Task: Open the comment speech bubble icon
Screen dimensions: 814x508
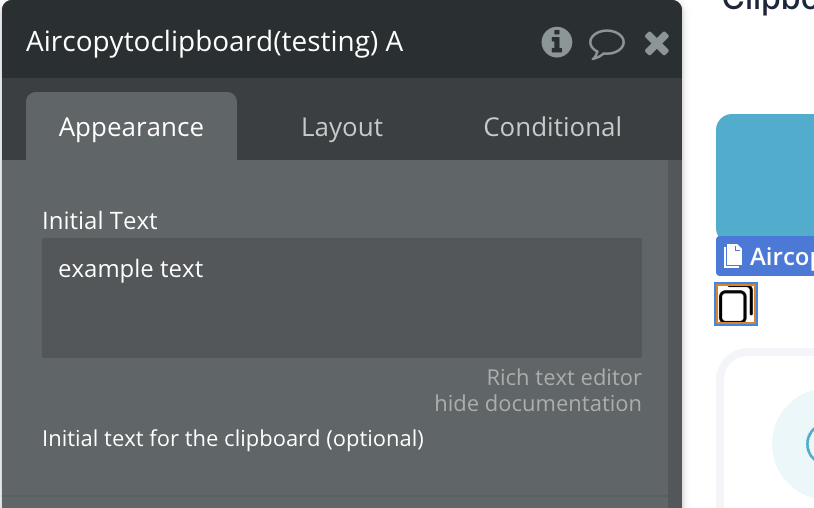Action: coord(606,42)
